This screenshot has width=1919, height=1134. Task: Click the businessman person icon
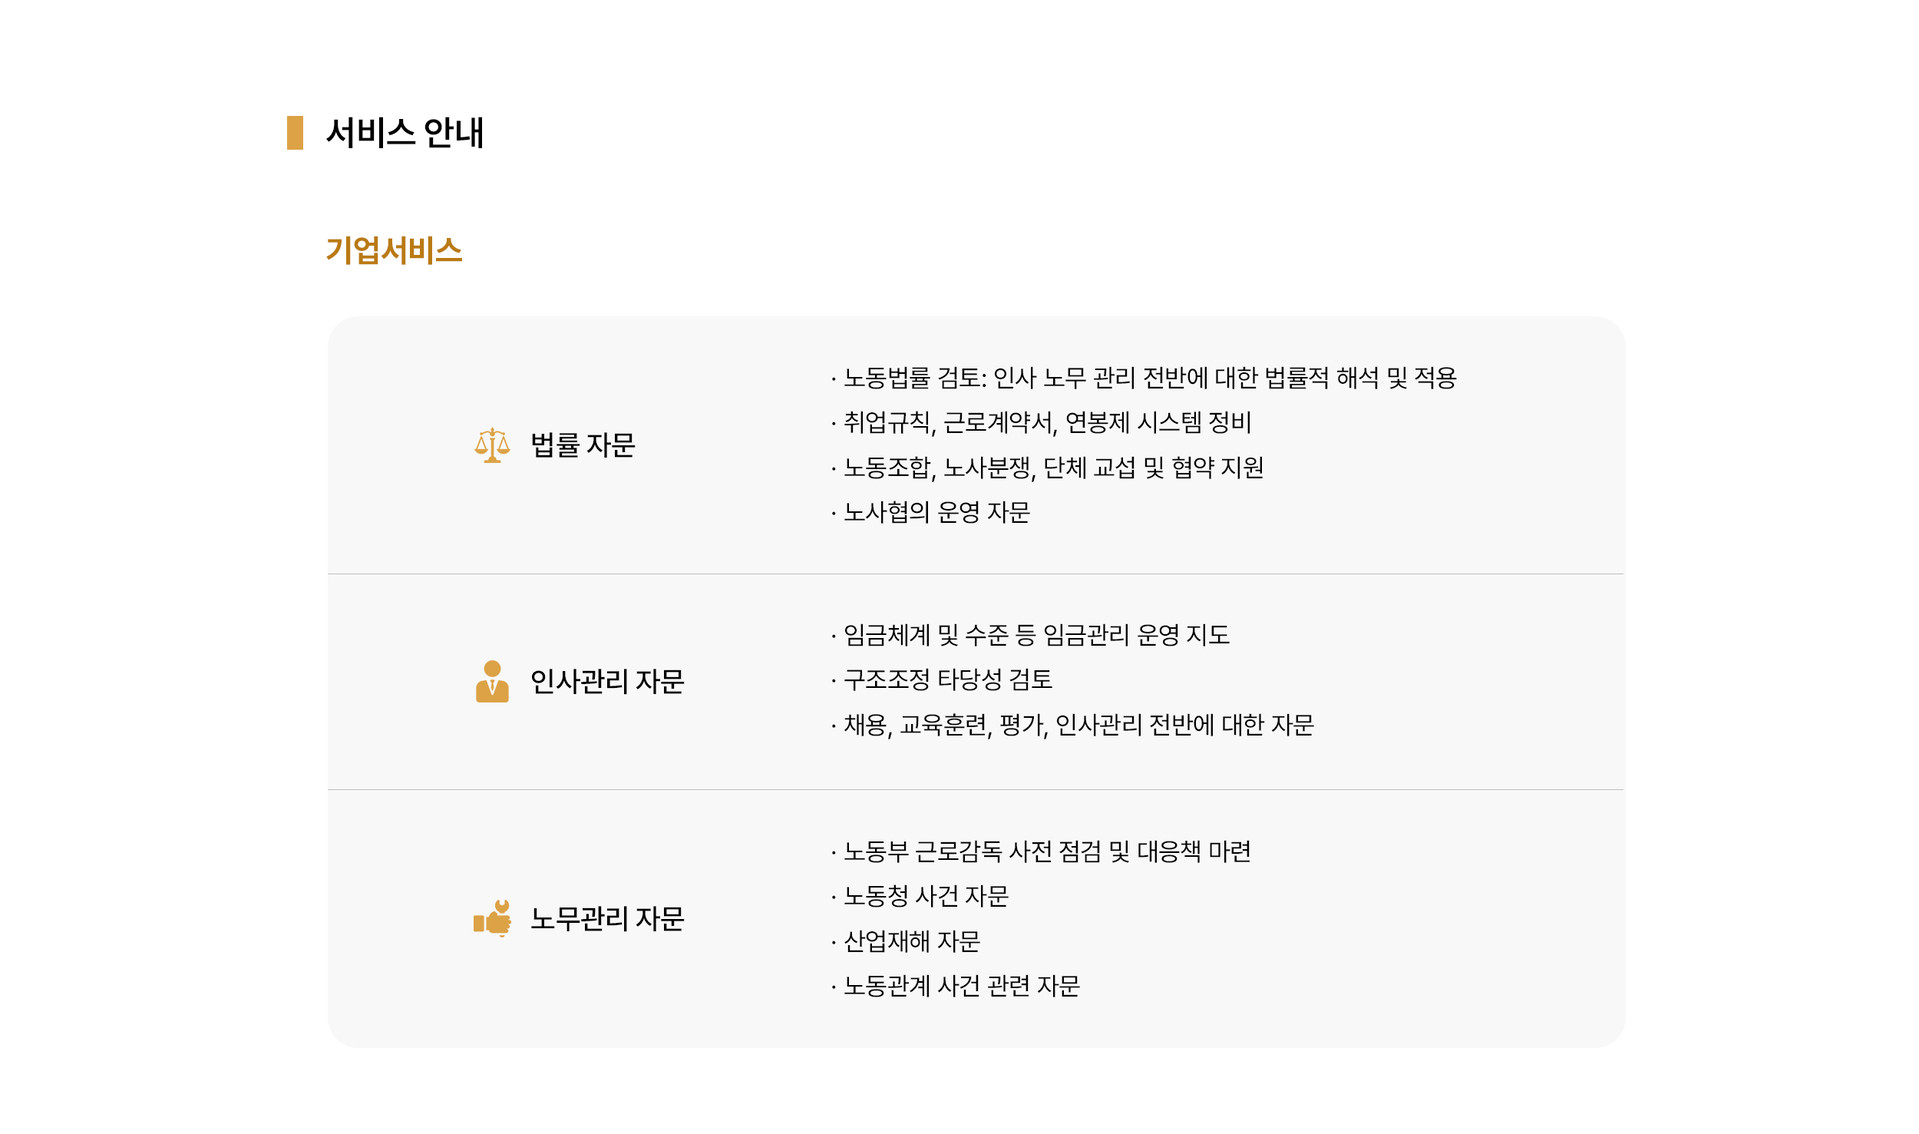[x=492, y=681]
